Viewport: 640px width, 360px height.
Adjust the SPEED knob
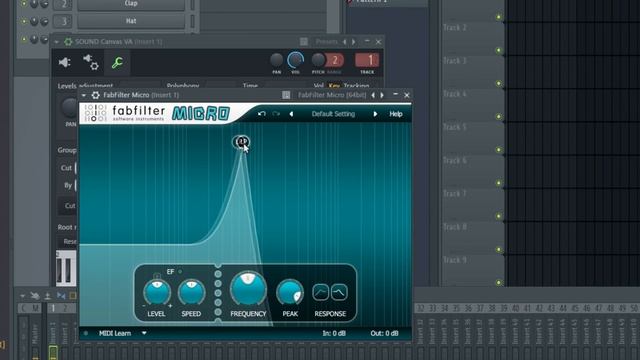click(191, 291)
